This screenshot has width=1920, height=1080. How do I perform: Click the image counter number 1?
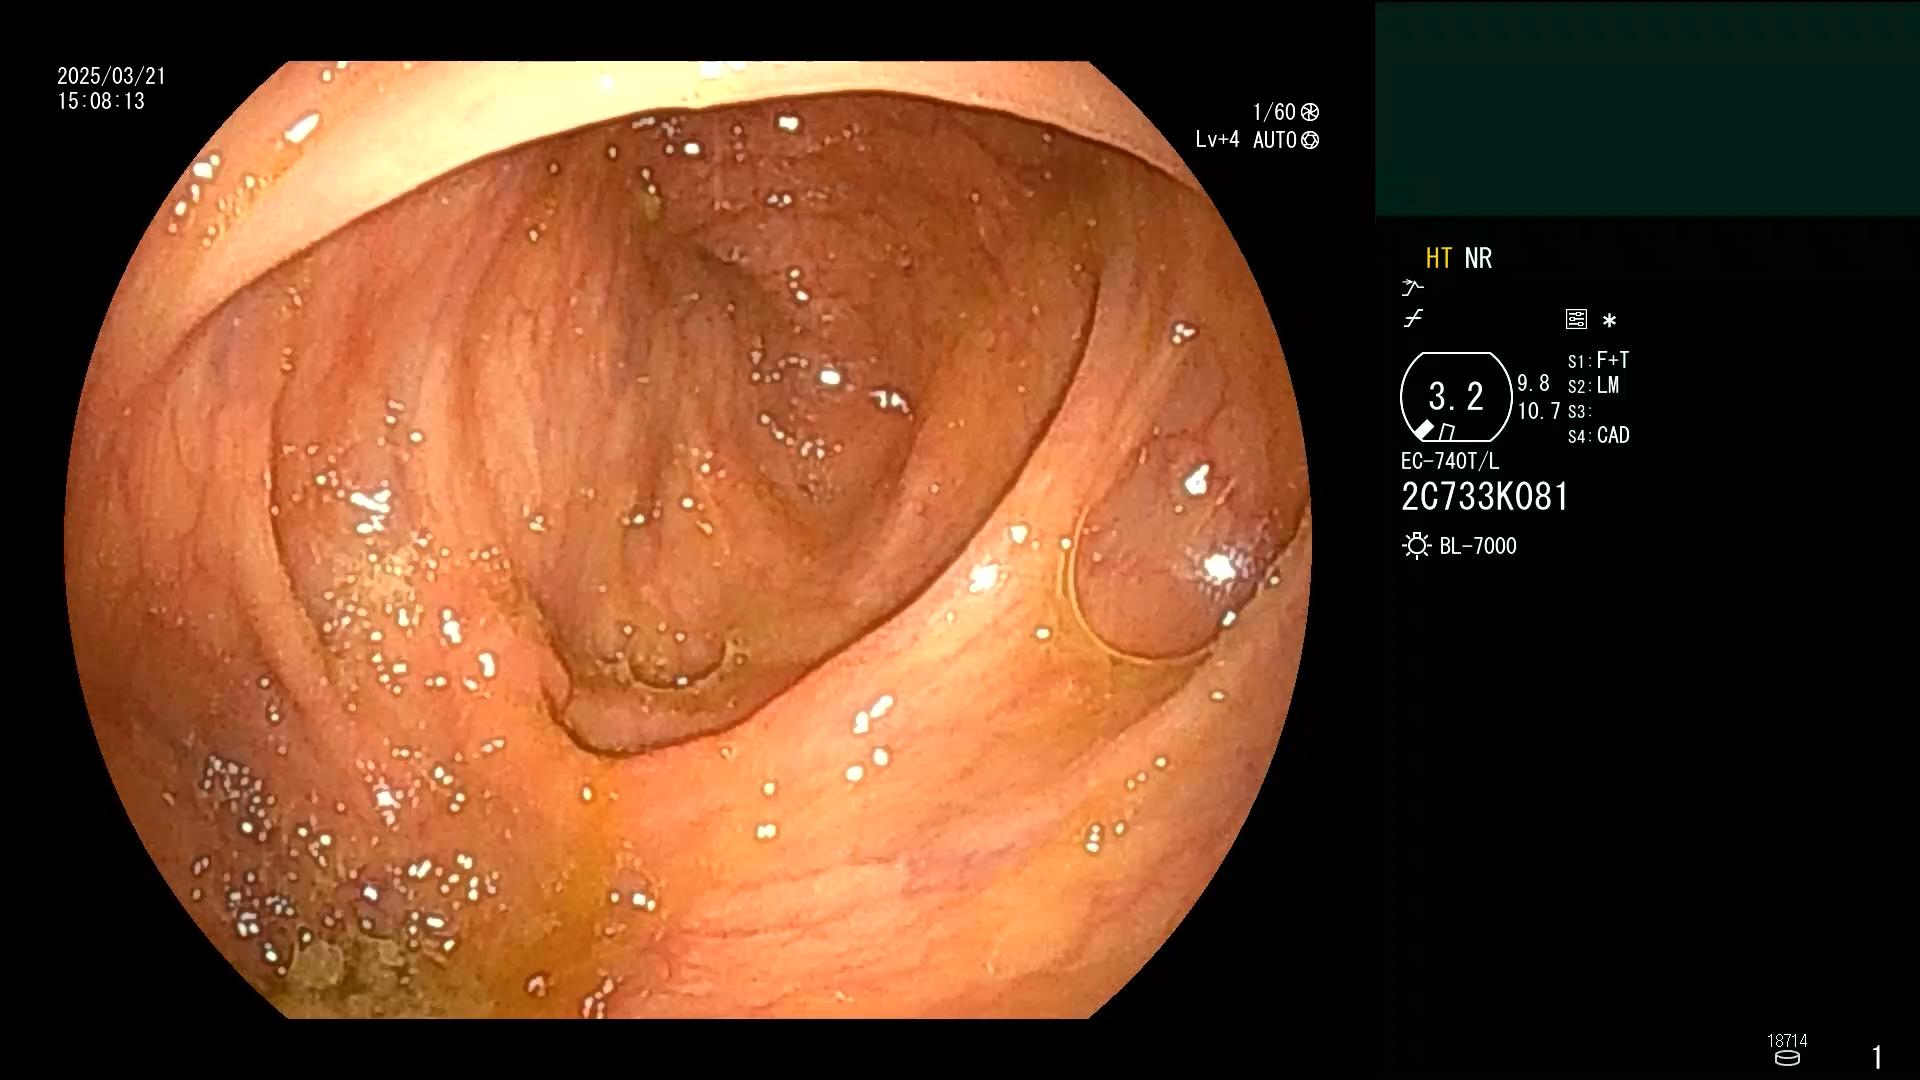coord(1877,1057)
